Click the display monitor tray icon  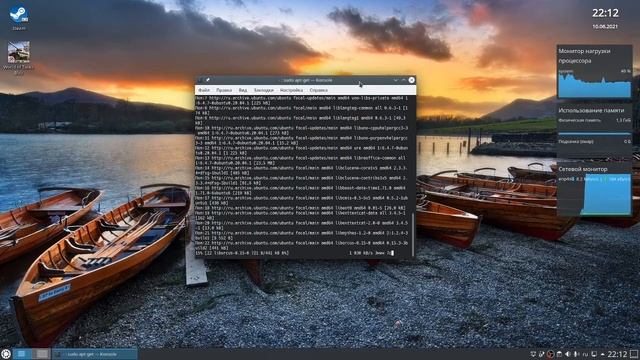(594, 354)
